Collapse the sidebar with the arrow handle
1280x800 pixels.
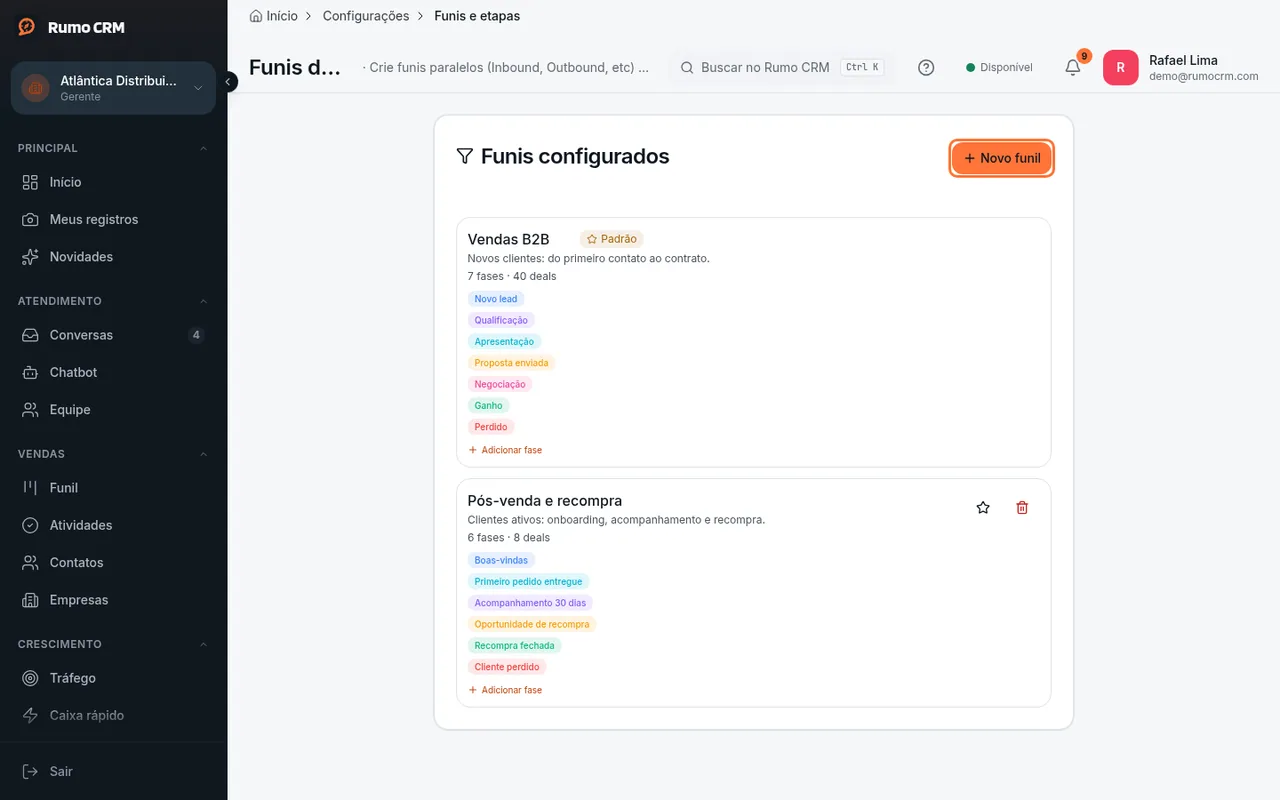[229, 82]
